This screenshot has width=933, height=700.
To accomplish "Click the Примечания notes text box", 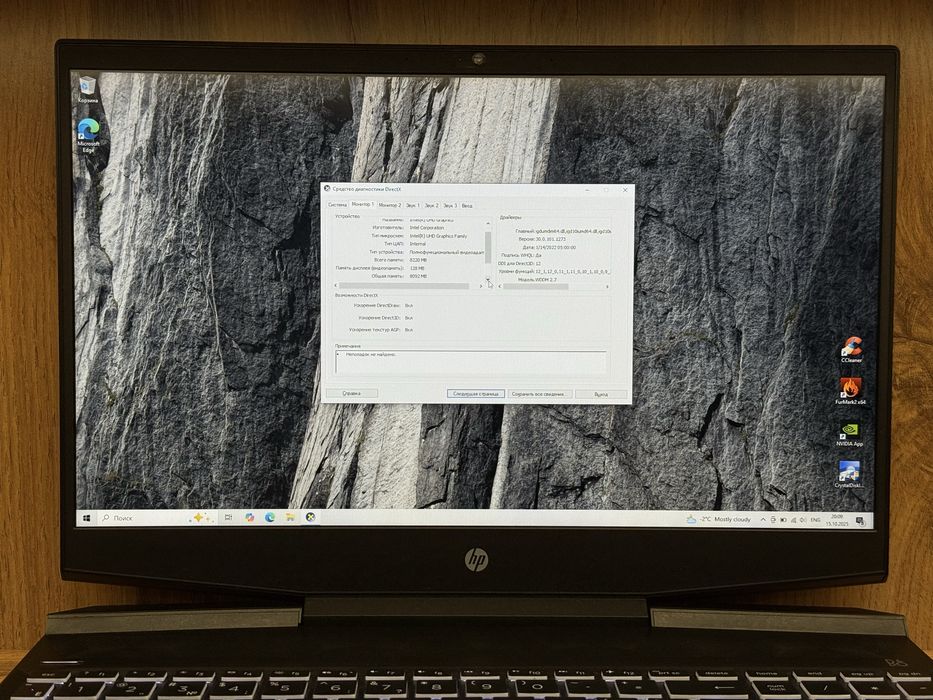I will coord(471,362).
